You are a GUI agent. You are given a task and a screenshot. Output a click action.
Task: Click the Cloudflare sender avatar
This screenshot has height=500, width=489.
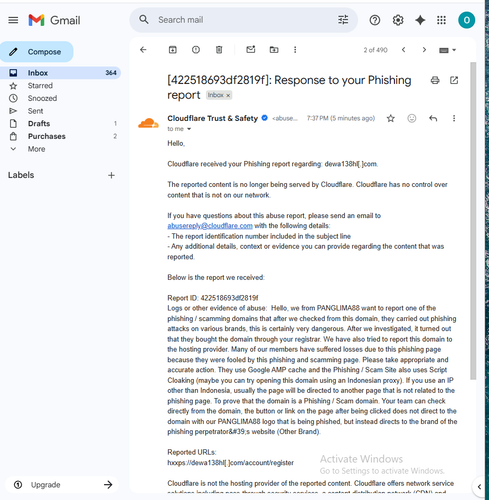(148, 123)
